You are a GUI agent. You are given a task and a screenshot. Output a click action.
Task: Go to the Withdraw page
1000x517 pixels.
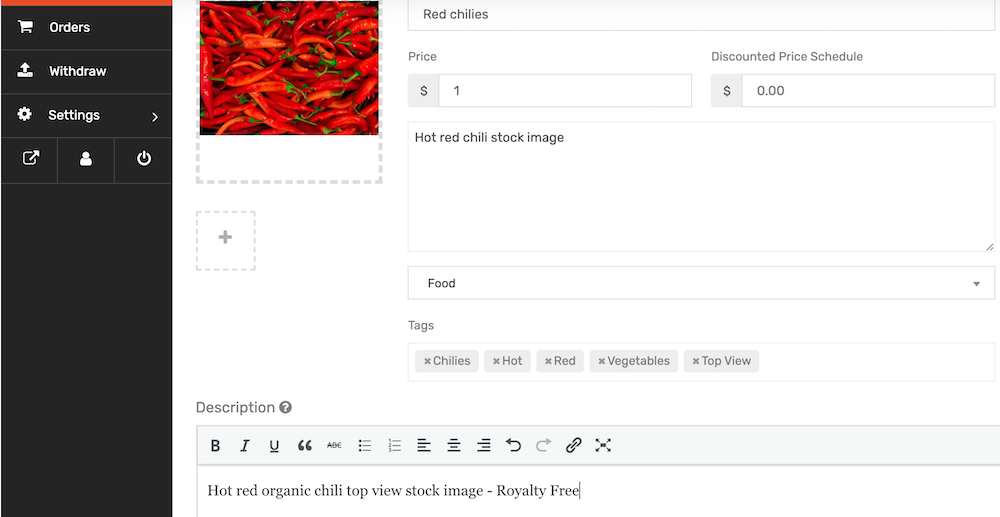[86, 71]
